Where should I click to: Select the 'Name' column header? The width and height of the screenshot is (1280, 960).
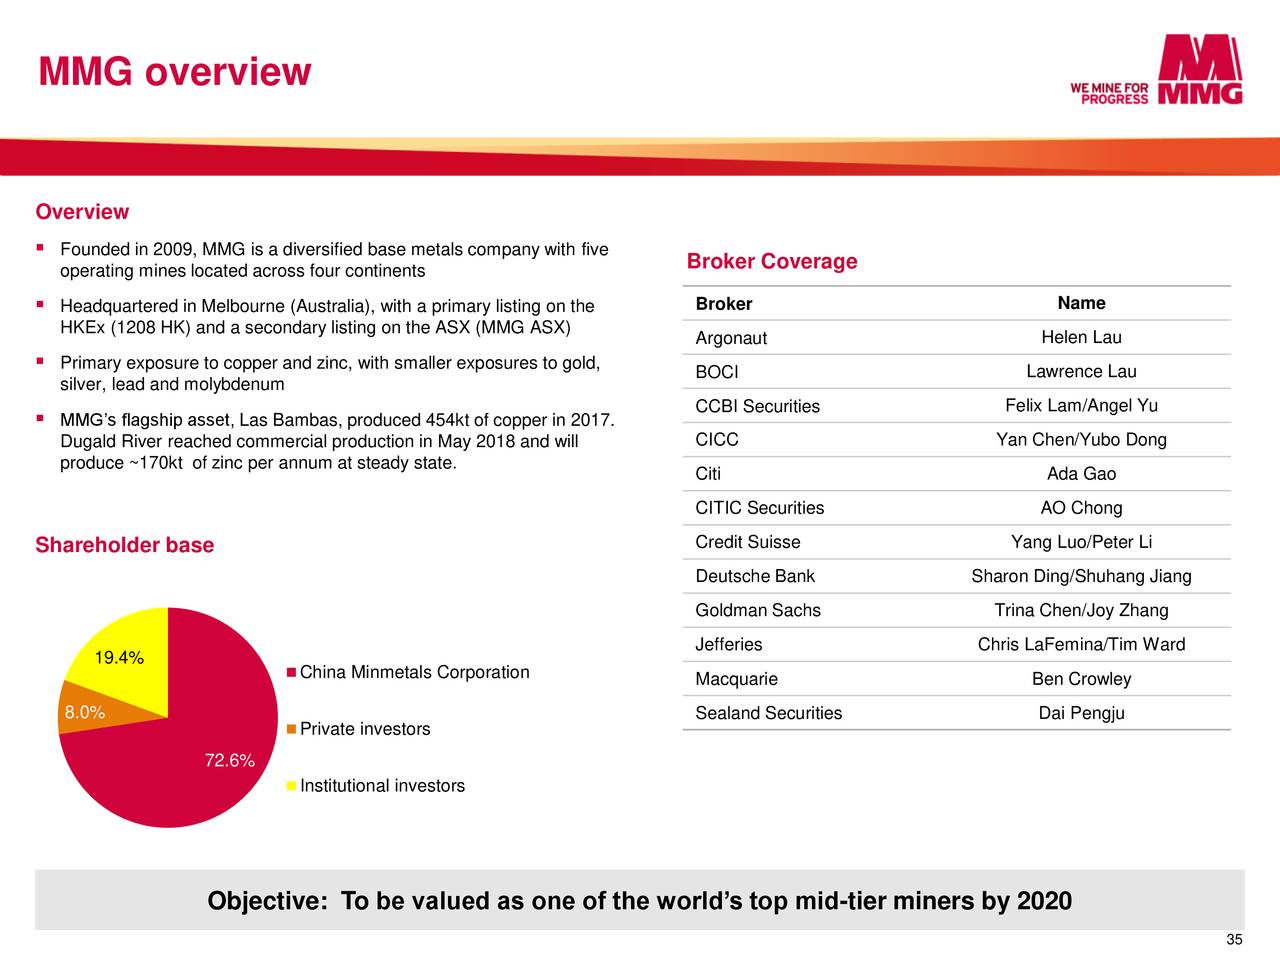[x=1081, y=303]
